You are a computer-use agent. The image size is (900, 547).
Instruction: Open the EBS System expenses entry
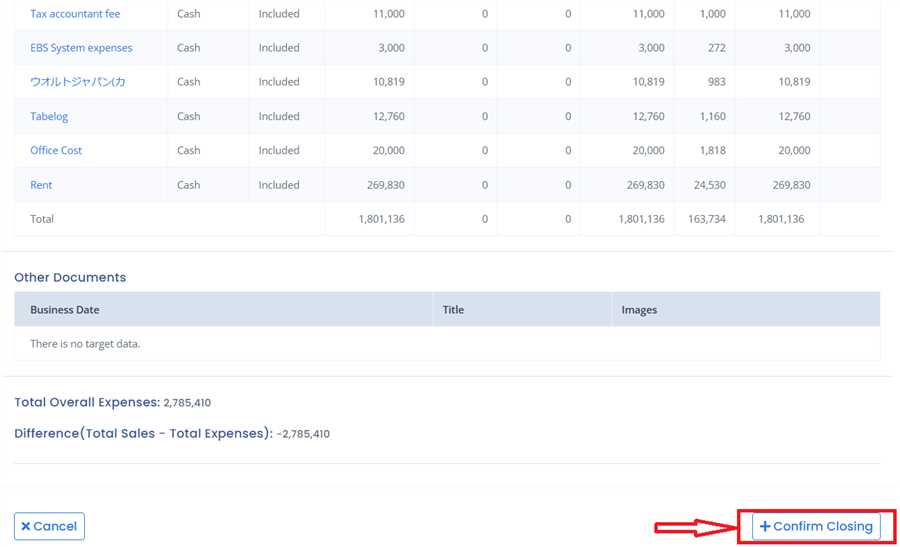81,48
